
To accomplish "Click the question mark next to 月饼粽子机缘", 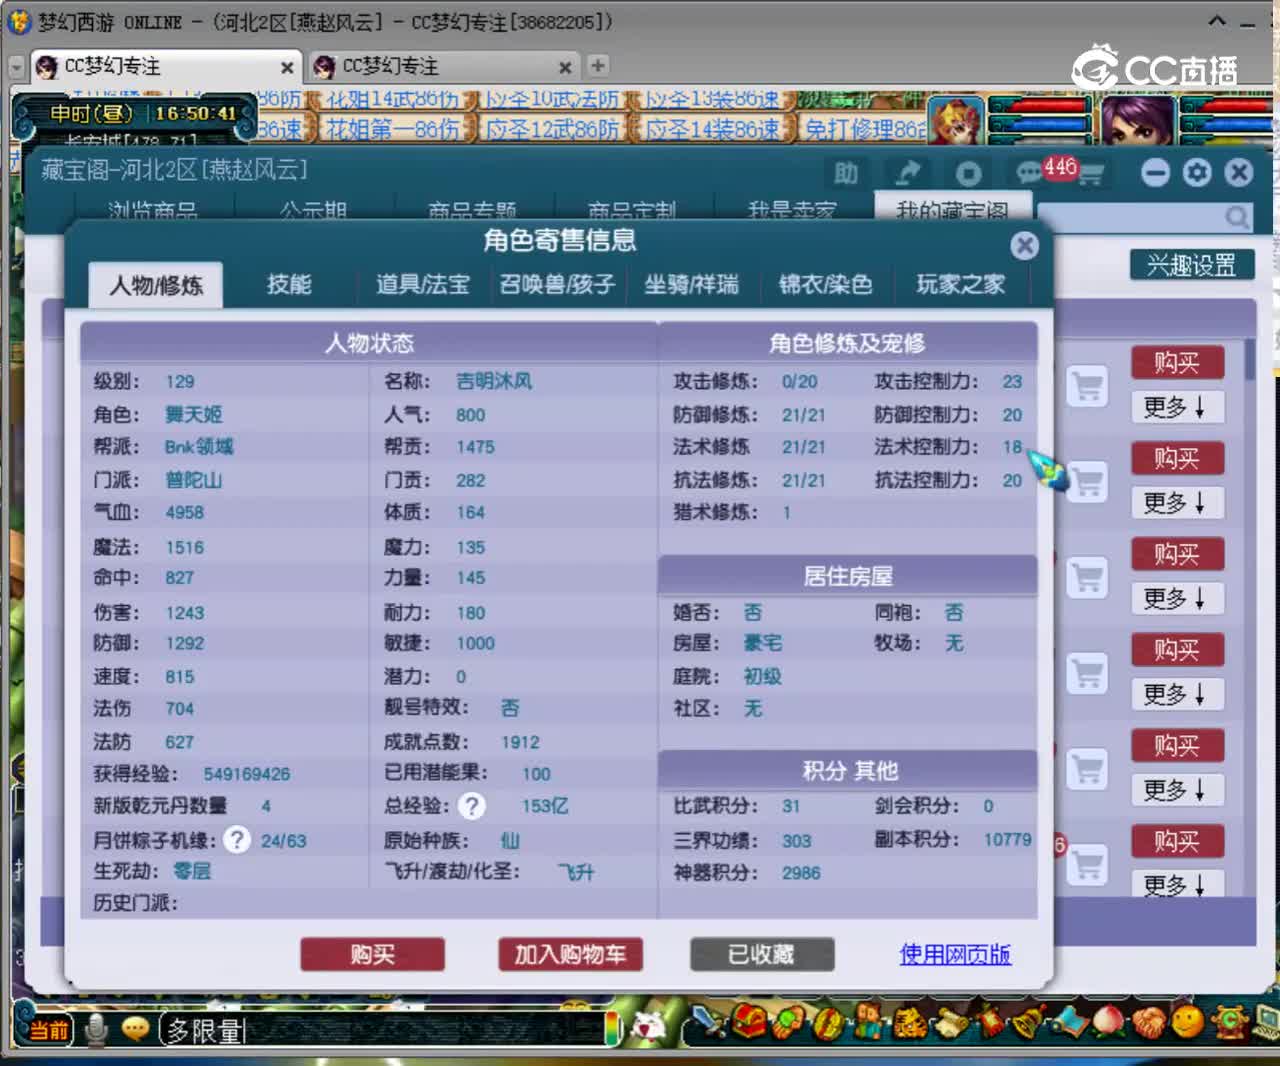I will click(236, 839).
